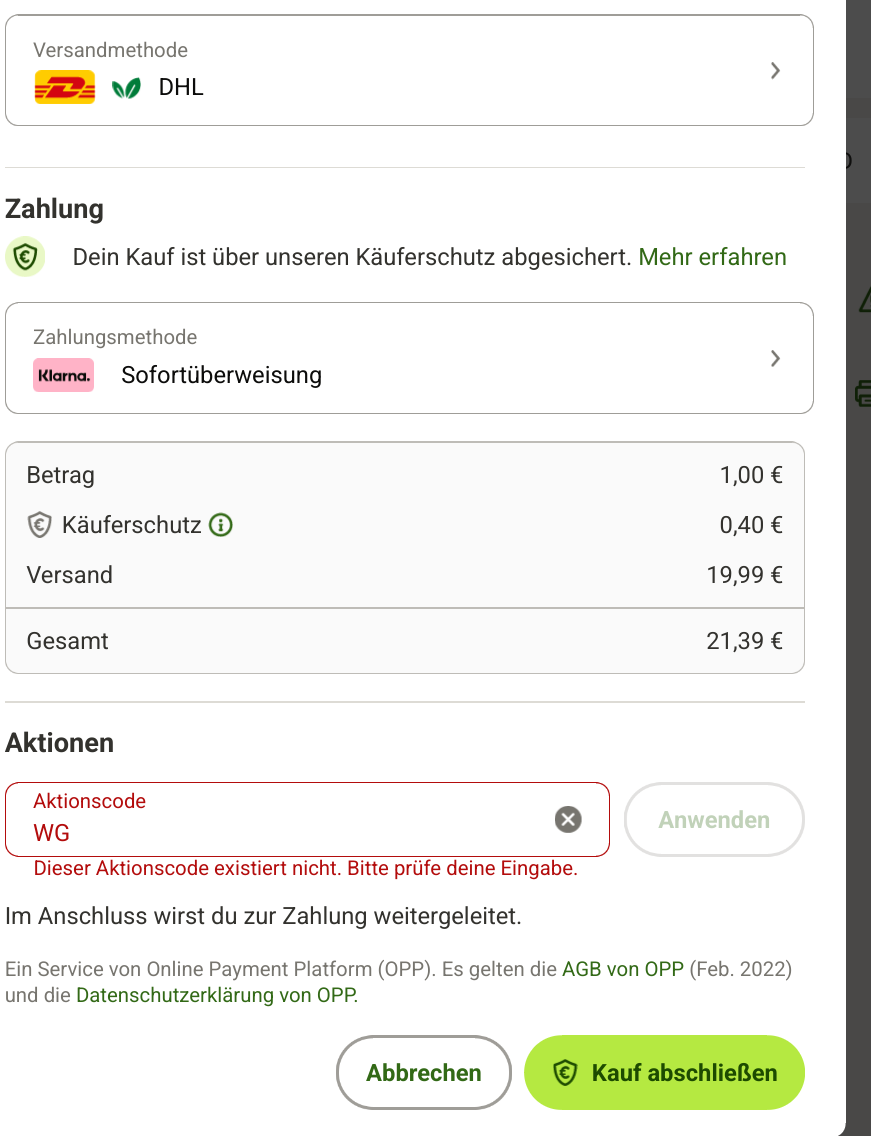Screen dimensions: 871x1136
Task: Click Kauf abschließen button
Action: coord(664,1072)
